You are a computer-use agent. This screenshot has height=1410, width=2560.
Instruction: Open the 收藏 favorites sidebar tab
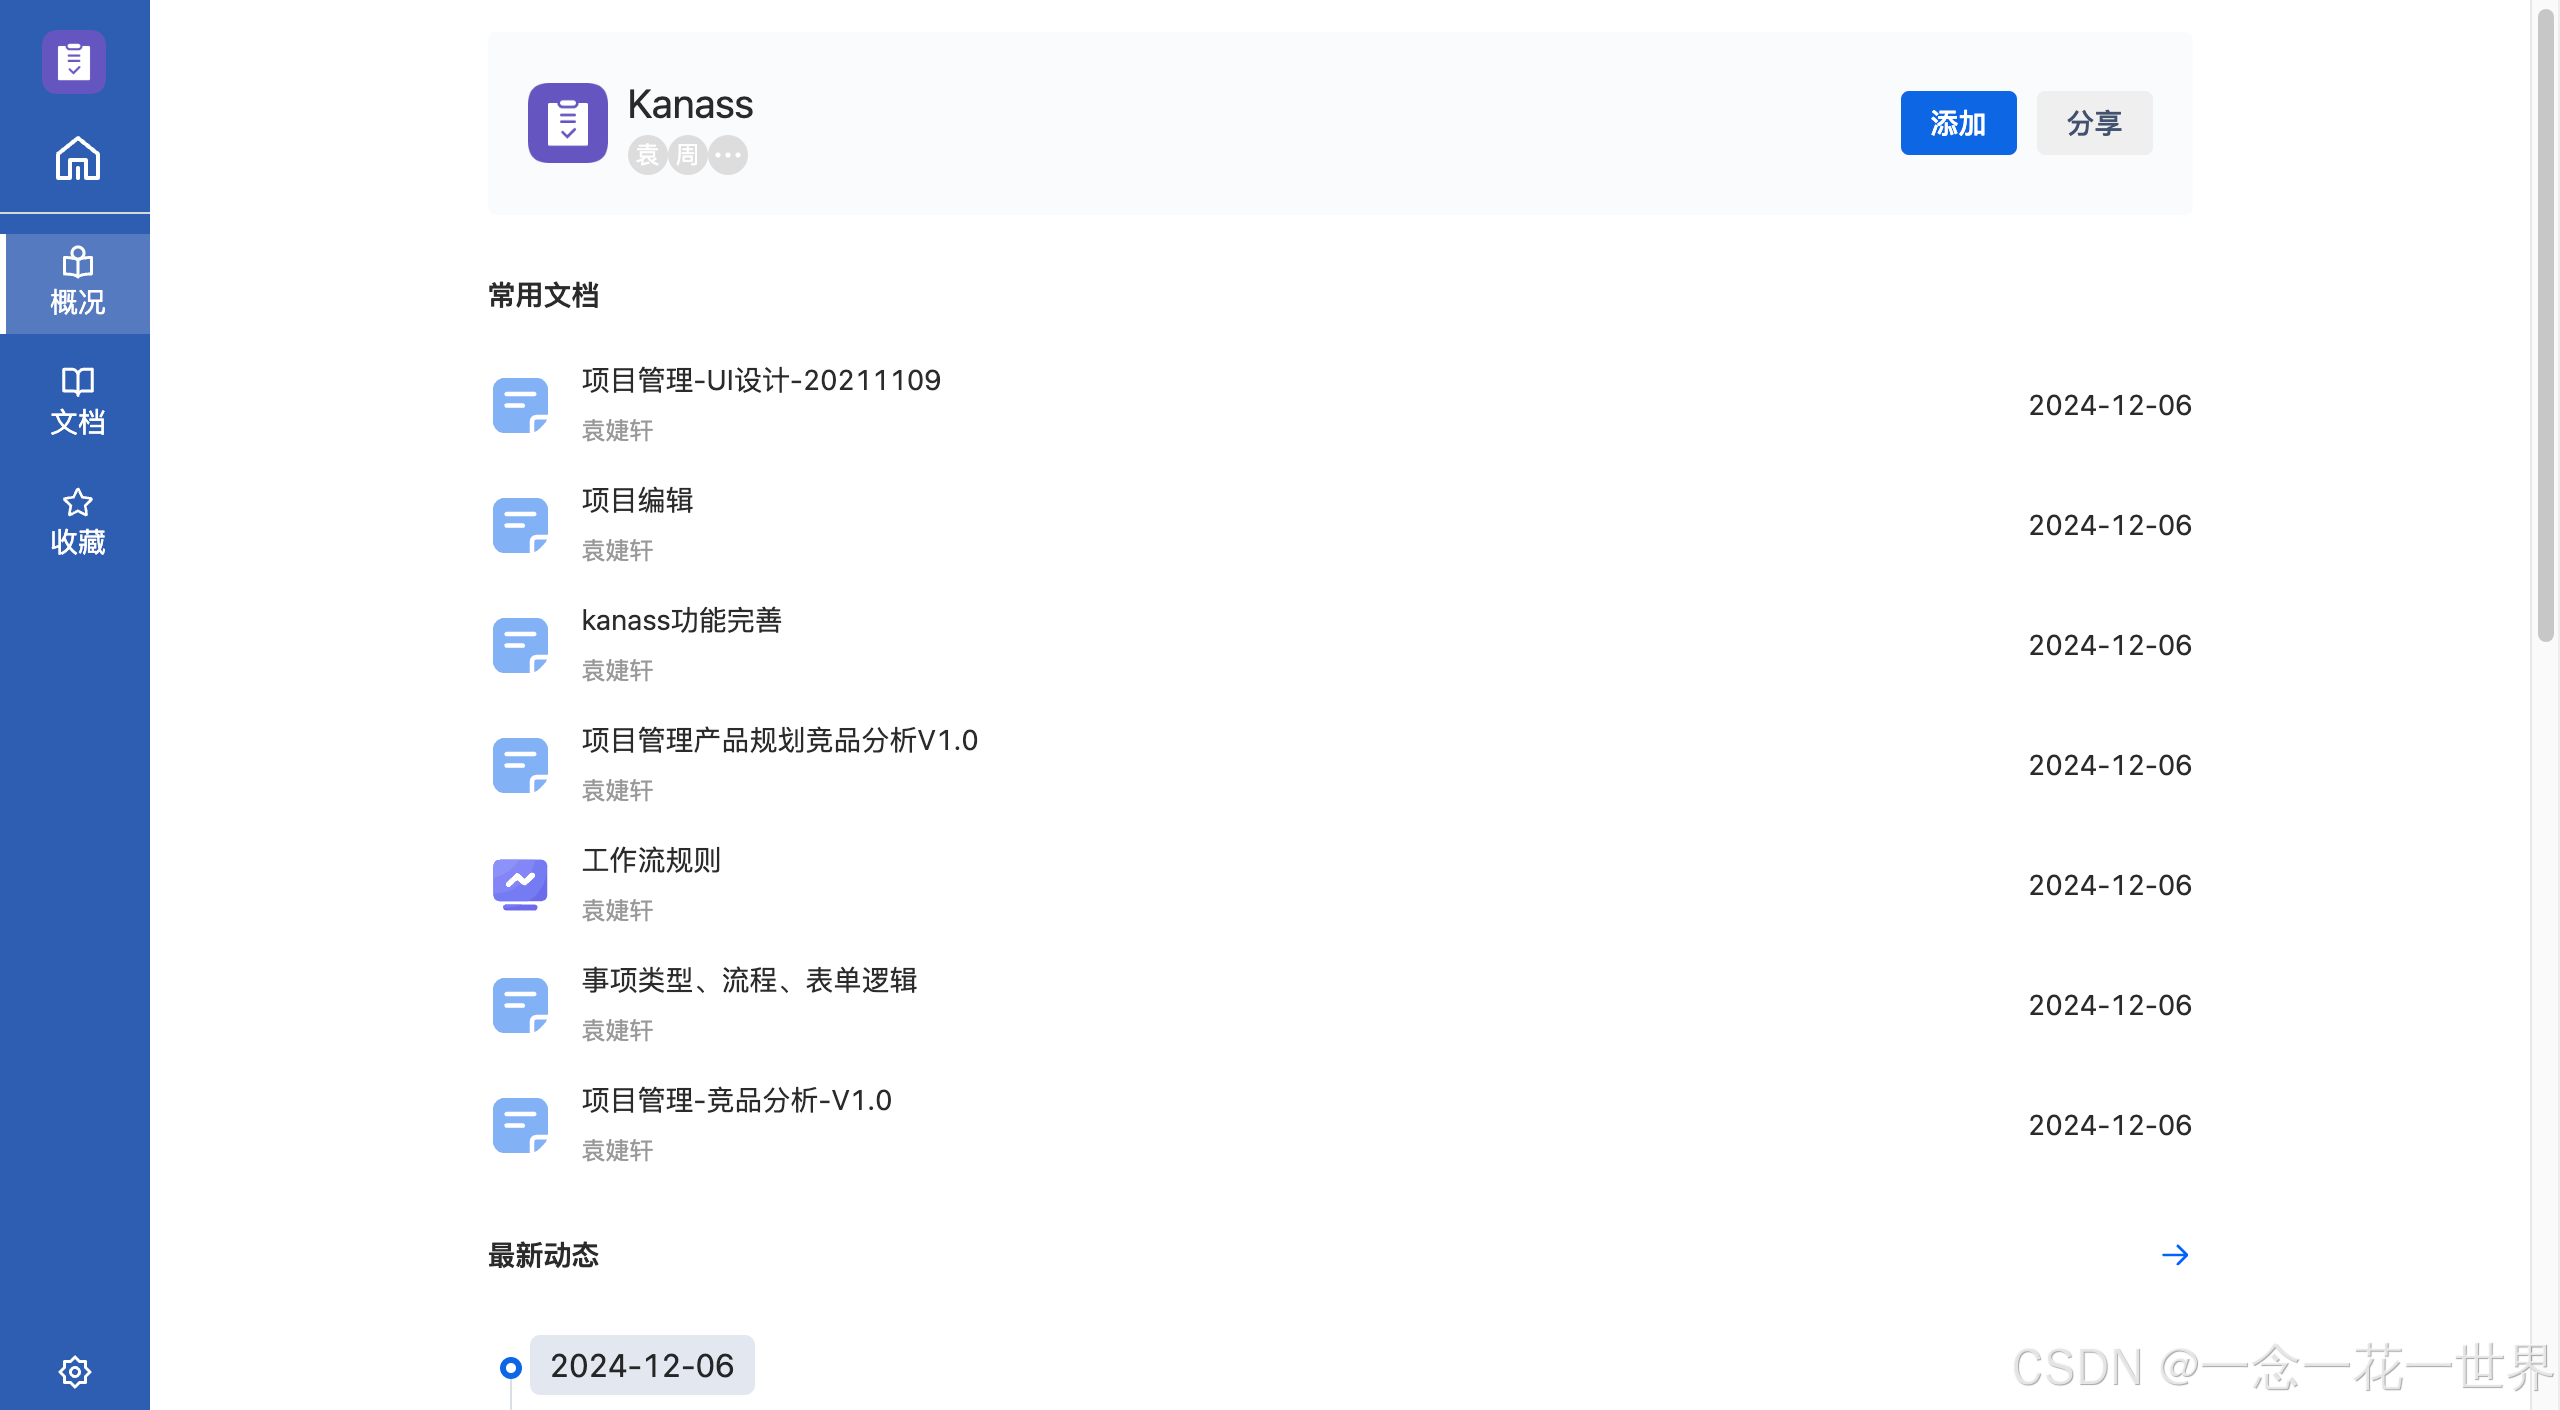coord(77,522)
